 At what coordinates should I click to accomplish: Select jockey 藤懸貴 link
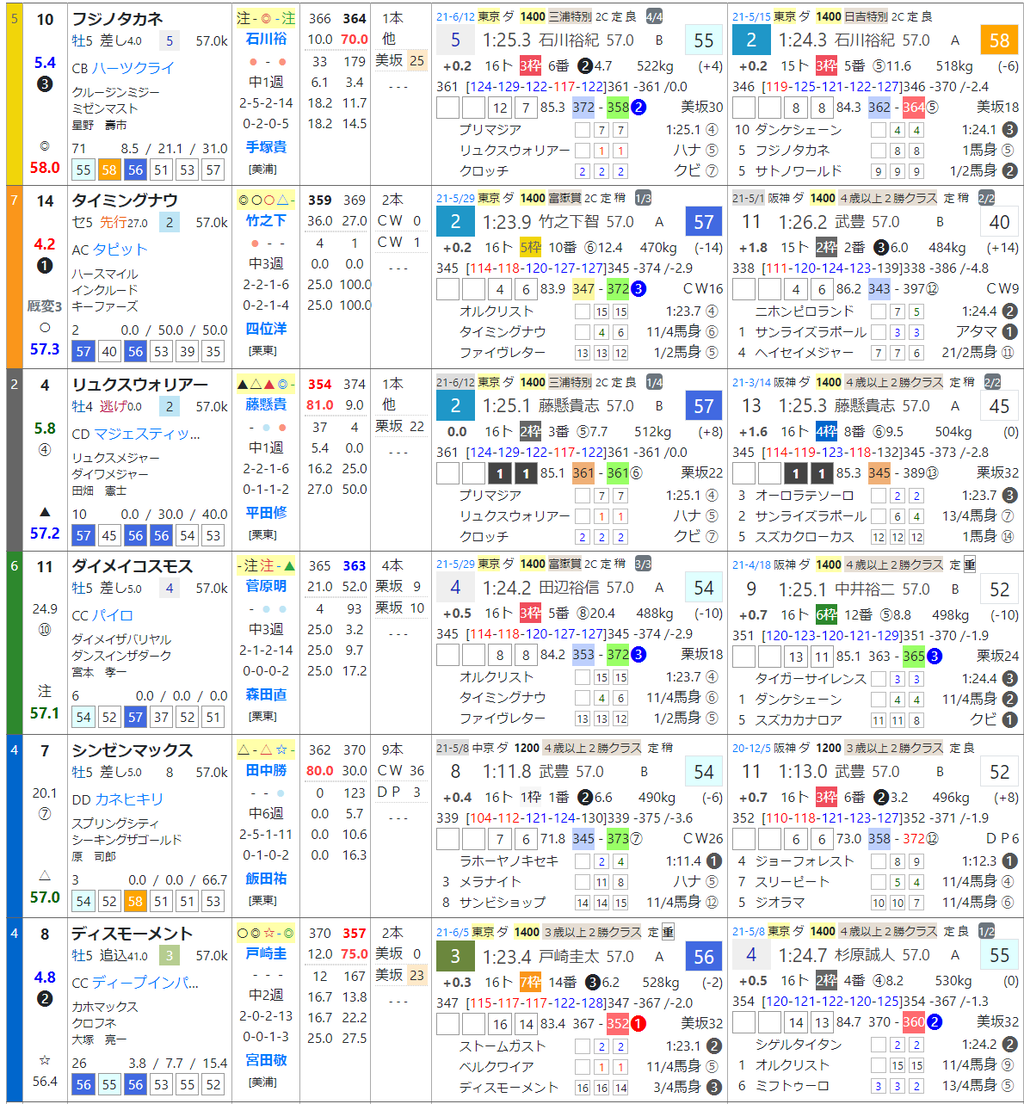tap(266, 404)
